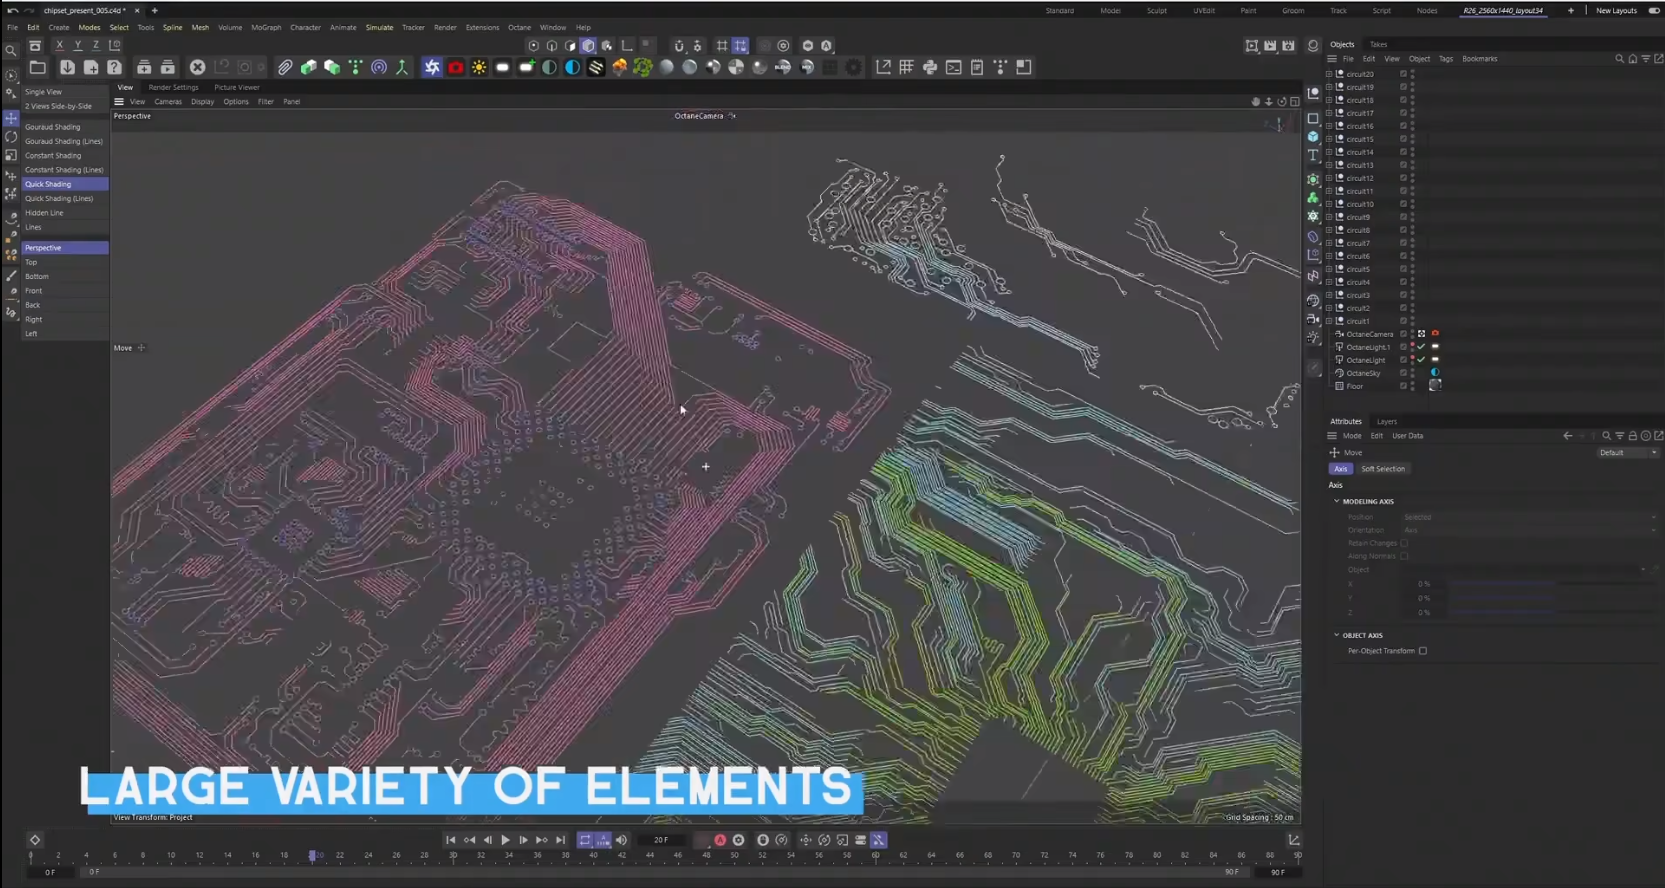Click the blue Cube primitive icon
The height and width of the screenshot is (888, 1665).
tap(1313, 136)
